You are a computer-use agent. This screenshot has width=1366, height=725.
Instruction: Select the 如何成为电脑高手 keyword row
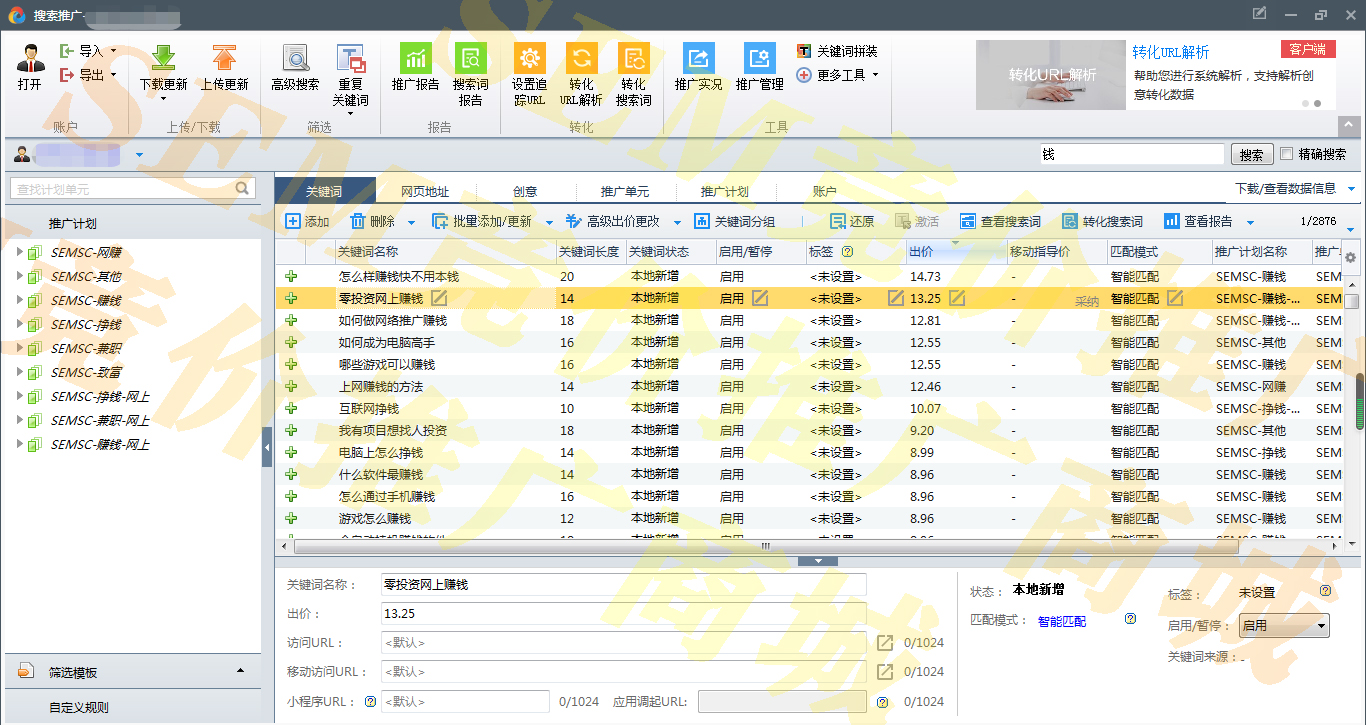point(810,342)
